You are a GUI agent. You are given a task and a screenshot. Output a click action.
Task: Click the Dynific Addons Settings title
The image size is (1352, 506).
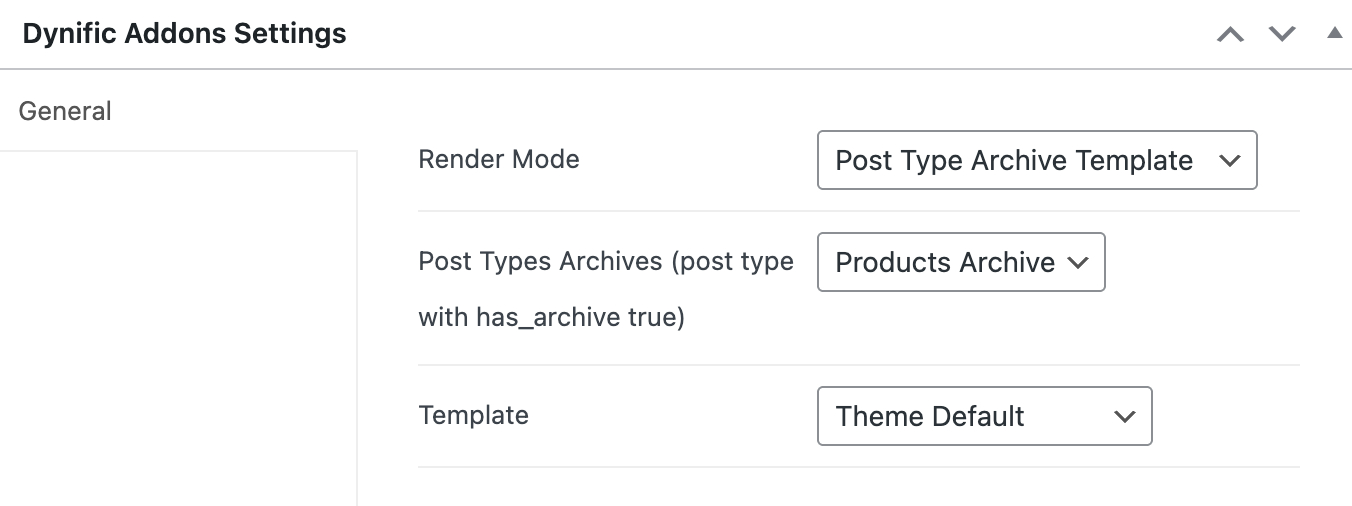point(184,34)
